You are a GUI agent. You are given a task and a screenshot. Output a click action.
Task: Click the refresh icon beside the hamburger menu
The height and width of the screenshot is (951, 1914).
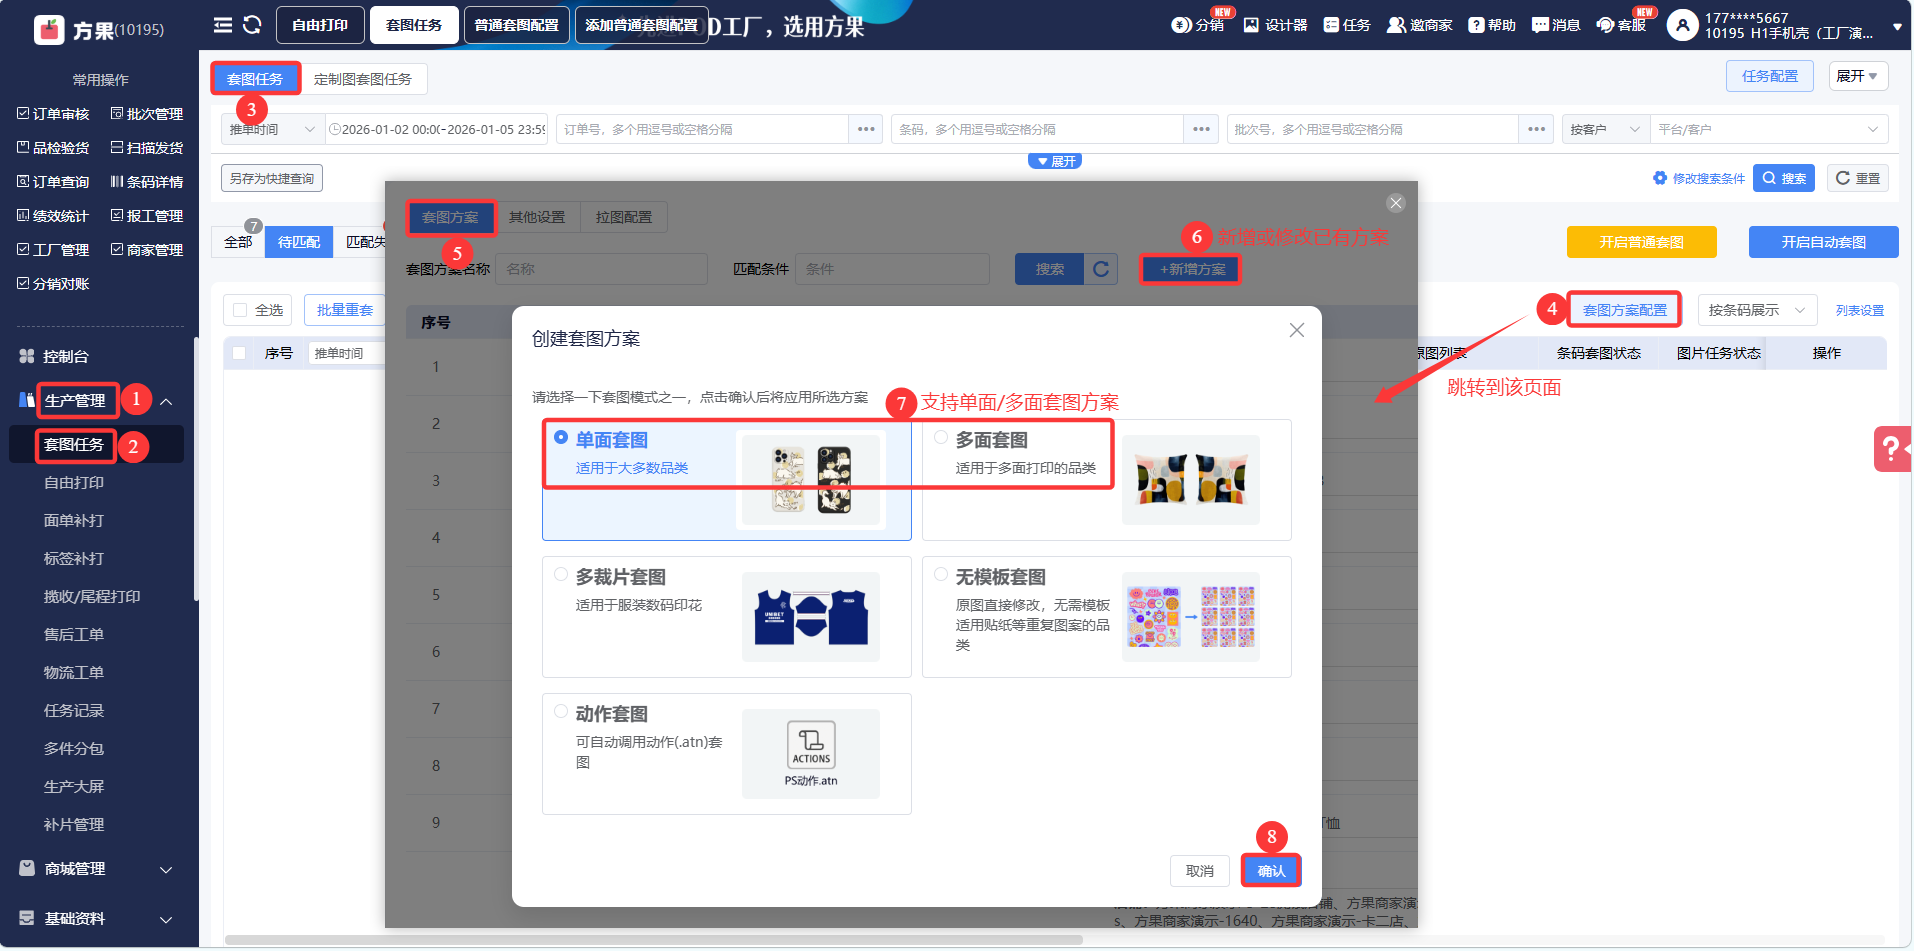pyautogui.click(x=252, y=25)
